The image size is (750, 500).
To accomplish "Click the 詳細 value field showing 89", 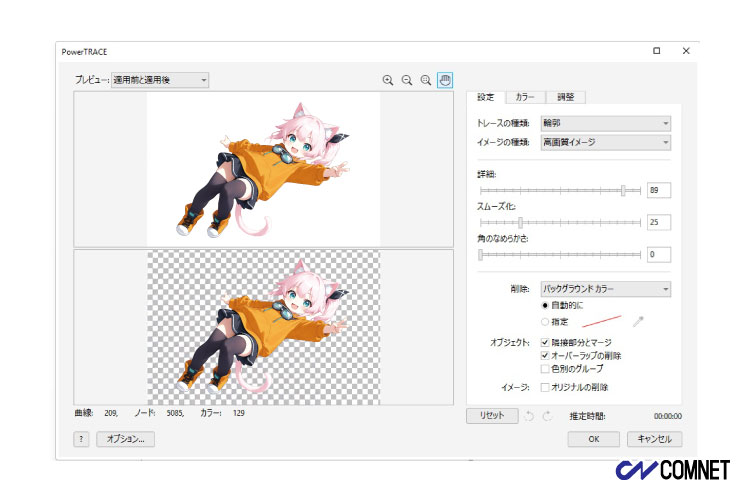I will 659,190.
